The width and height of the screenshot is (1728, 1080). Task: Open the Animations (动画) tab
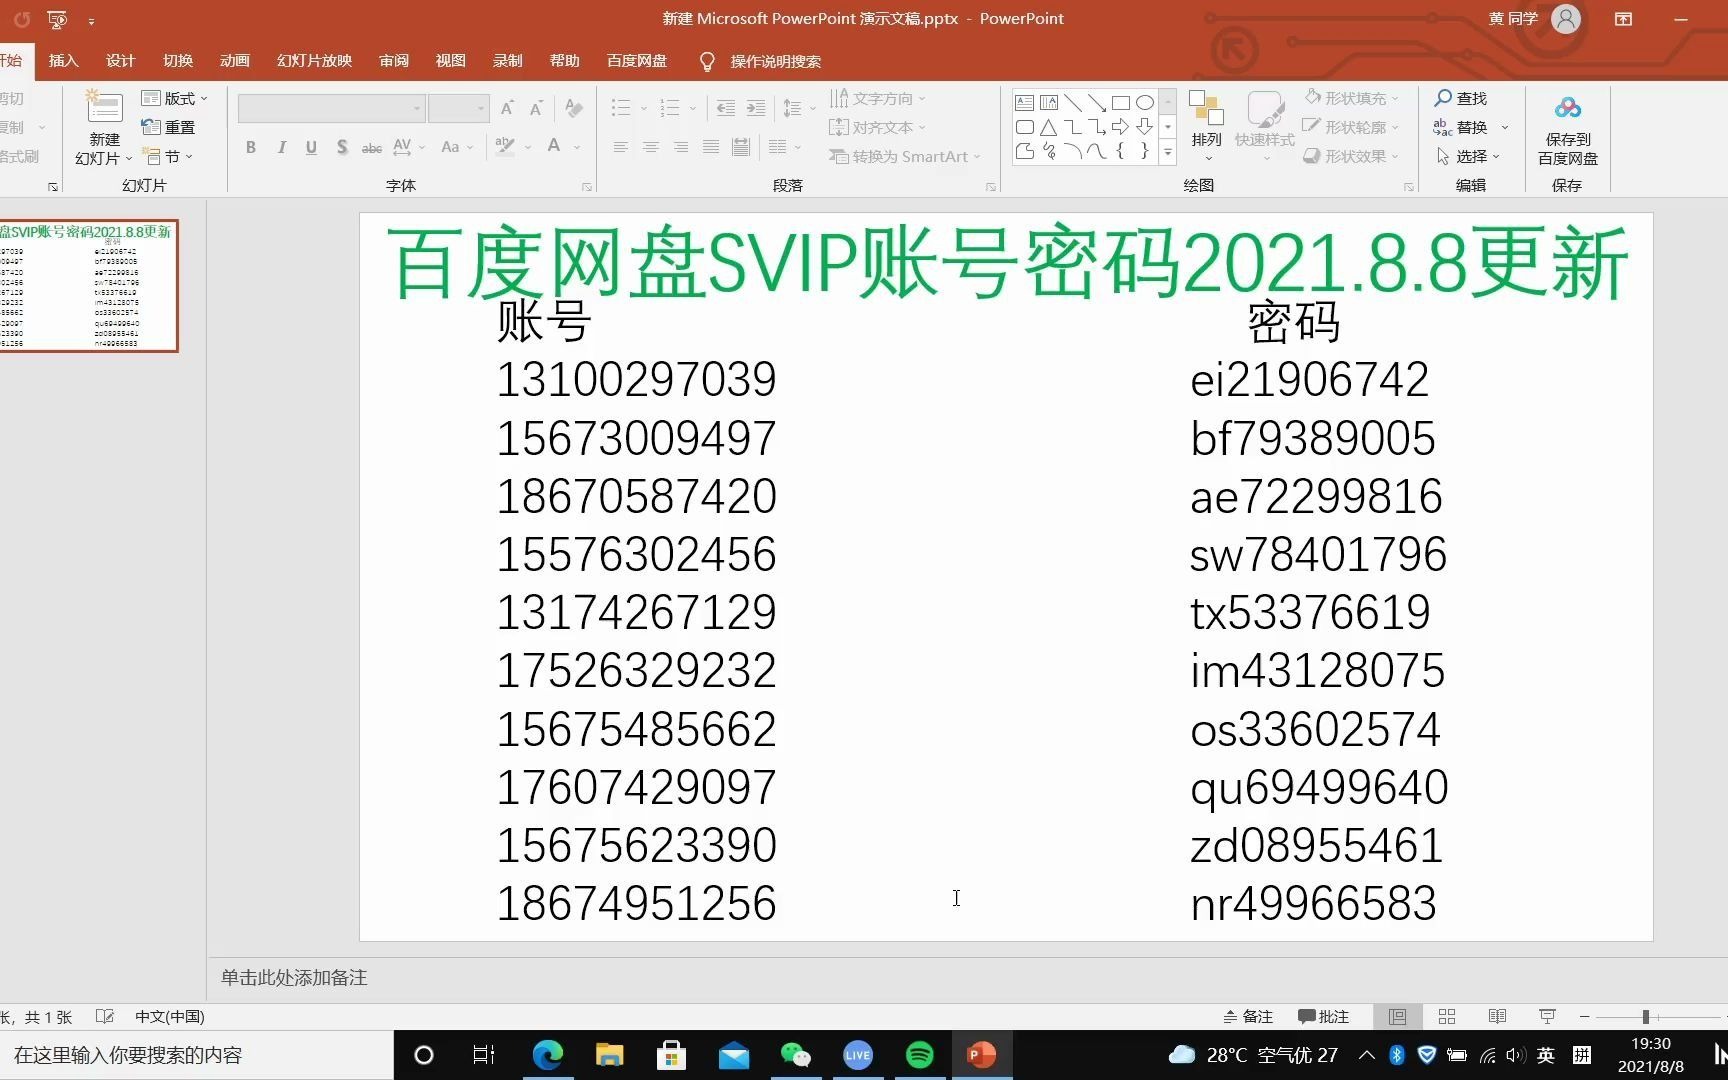234,61
